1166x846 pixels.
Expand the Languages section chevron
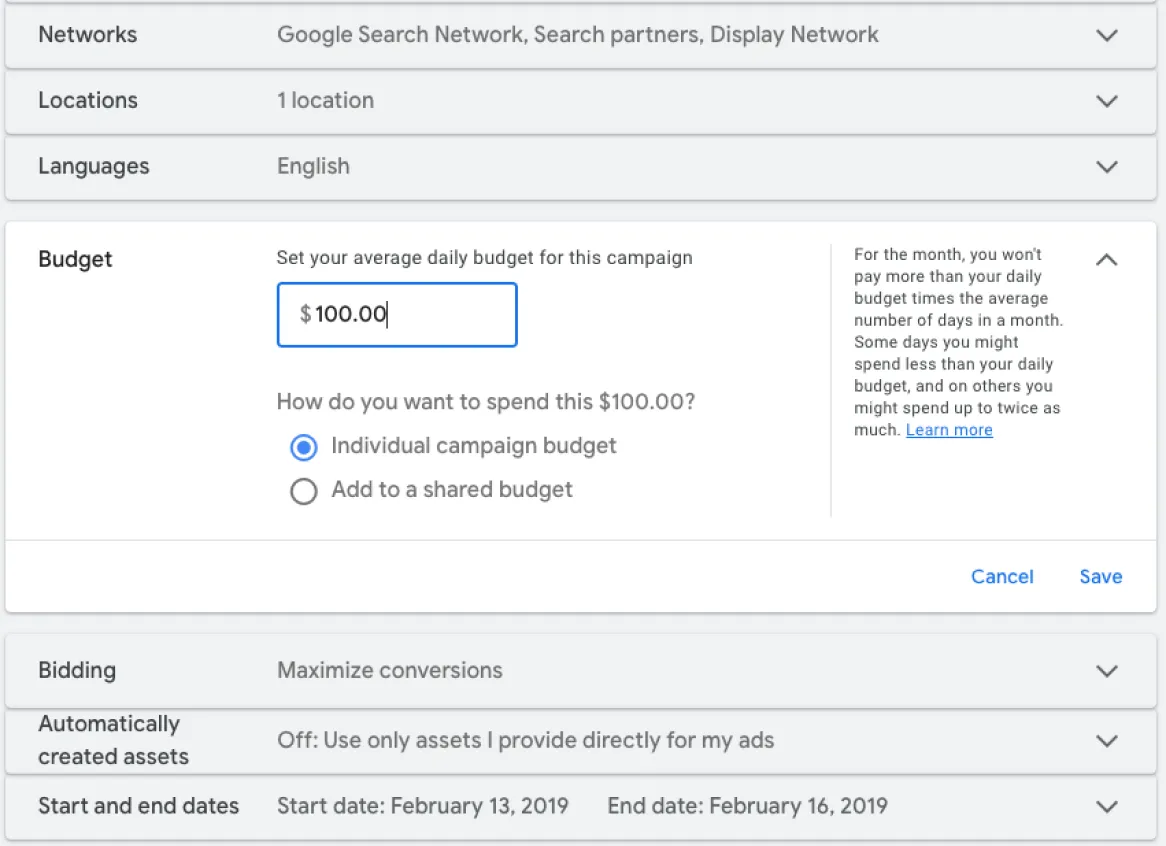click(1107, 167)
